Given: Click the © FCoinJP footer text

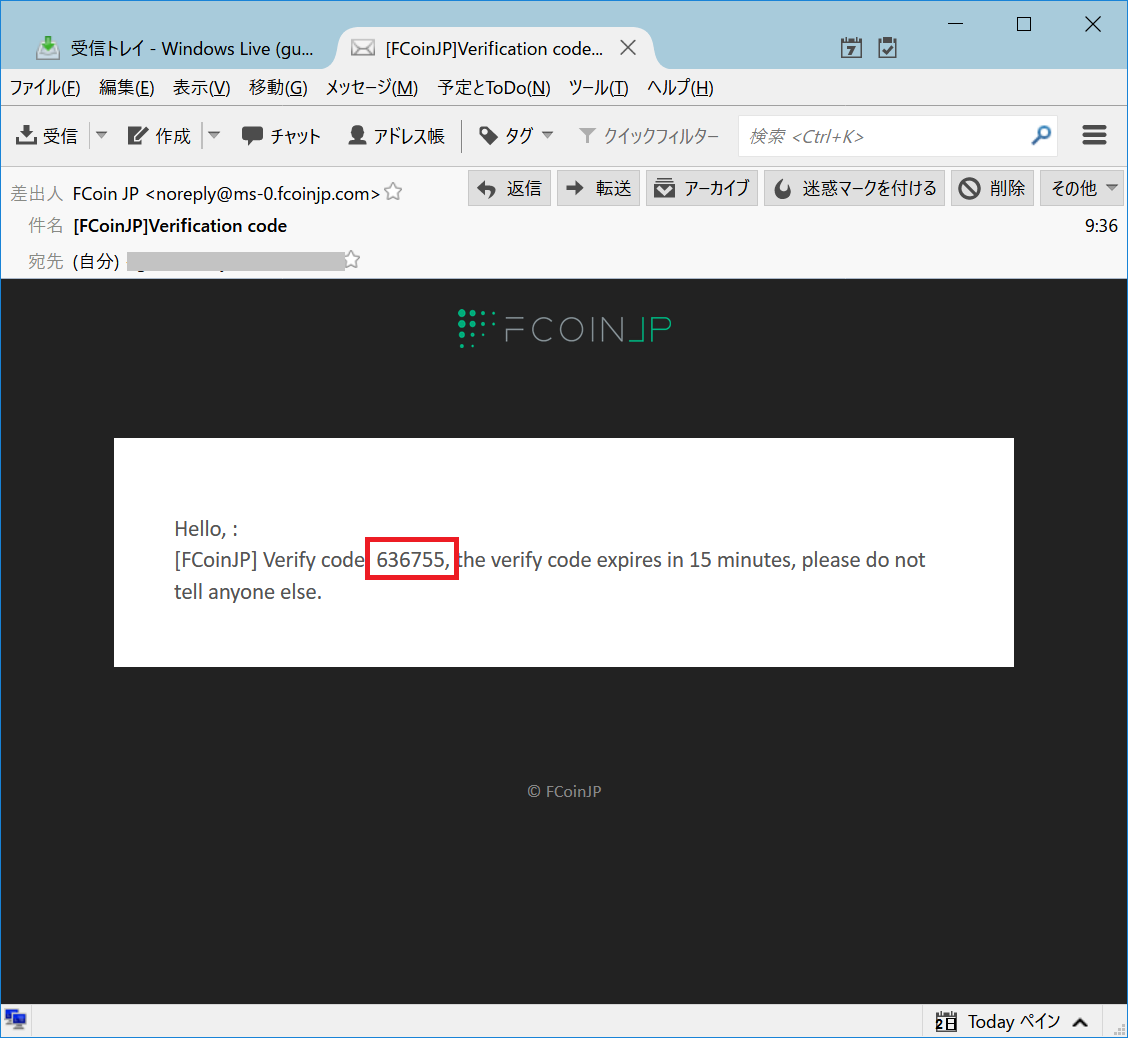Looking at the screenshot, I should [564, 791].
